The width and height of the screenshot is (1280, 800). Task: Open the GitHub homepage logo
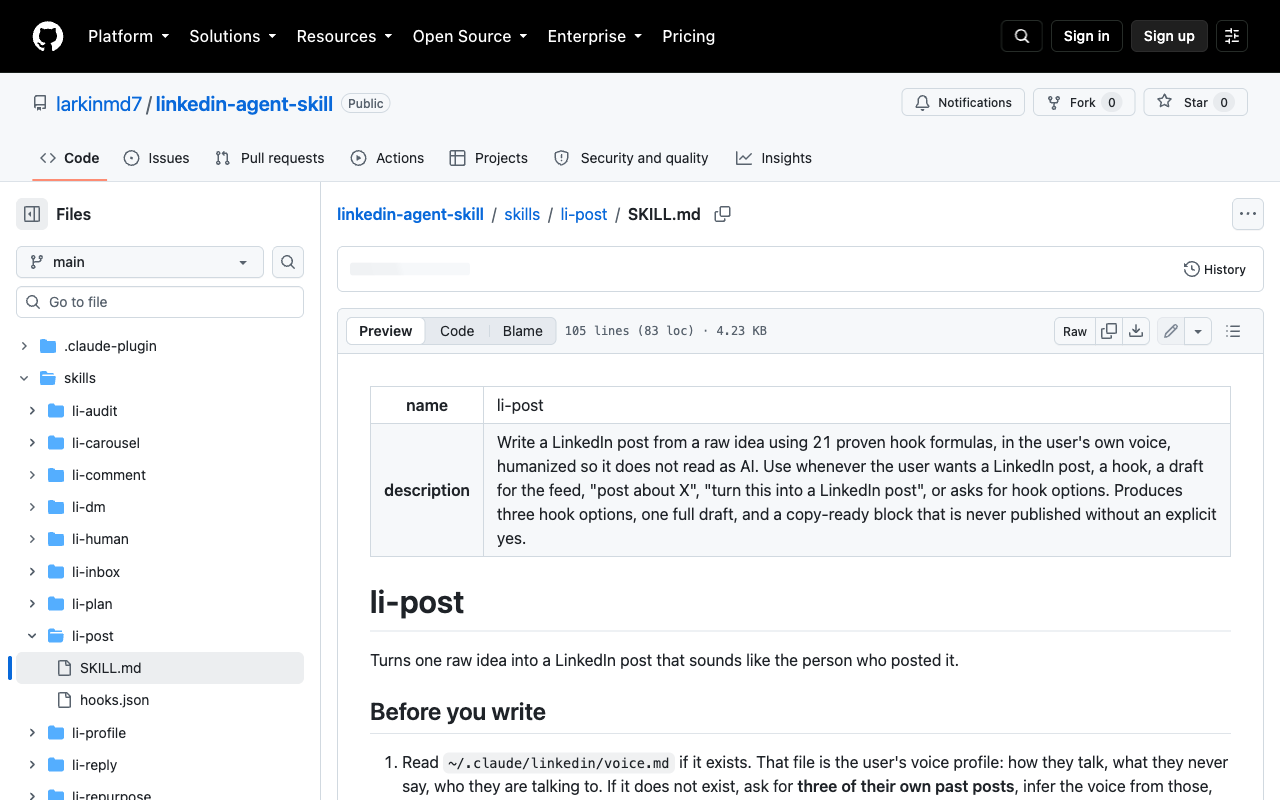point(48,36)
